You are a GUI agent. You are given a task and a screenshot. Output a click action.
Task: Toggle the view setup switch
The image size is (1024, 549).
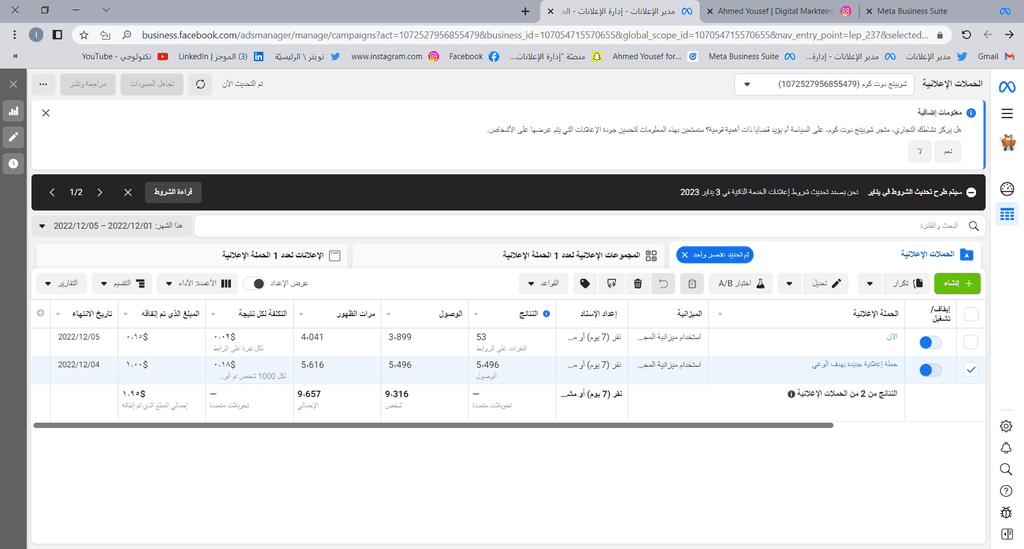tap(255, 283)
